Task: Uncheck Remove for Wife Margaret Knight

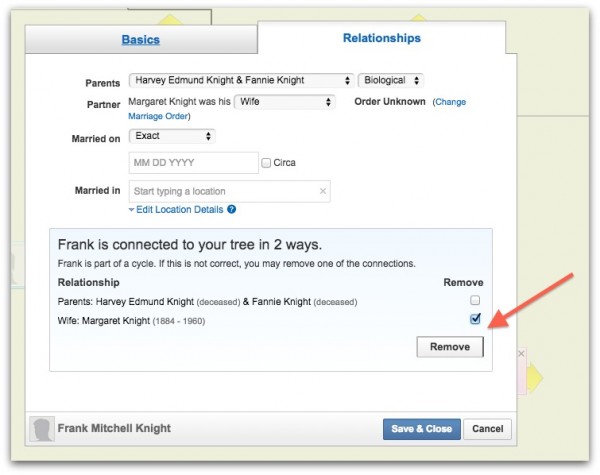Action: 475,318
